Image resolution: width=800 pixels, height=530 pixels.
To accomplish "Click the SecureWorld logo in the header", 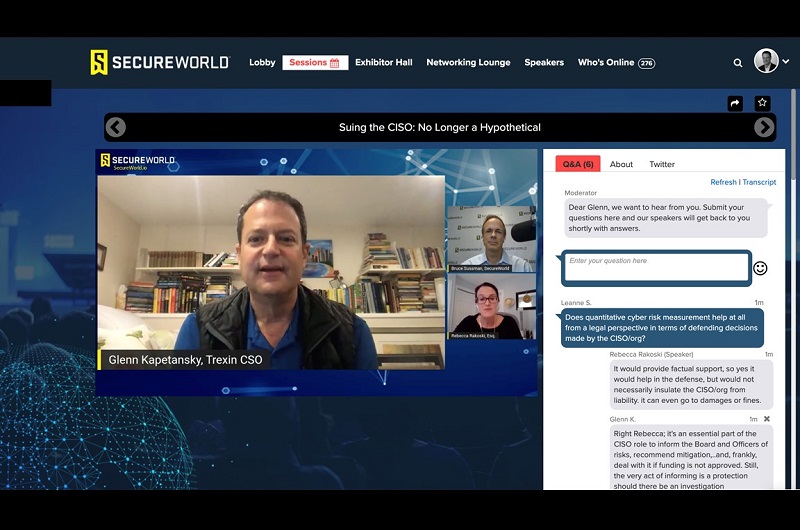I will 160,62.
